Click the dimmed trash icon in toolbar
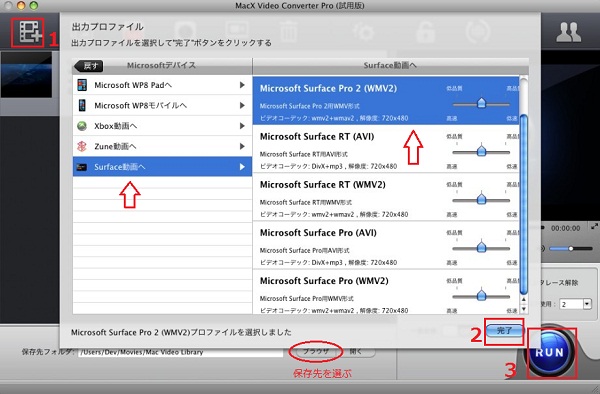The image size is (600, 394). point(289,32)
